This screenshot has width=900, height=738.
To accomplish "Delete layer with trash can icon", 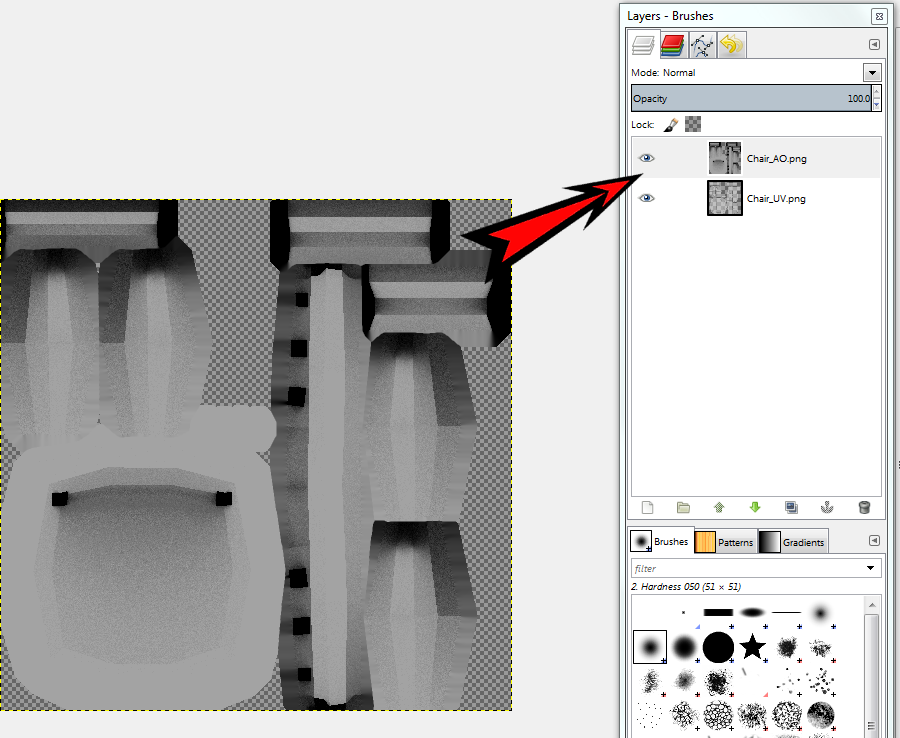I will click(x=864, y=507).
